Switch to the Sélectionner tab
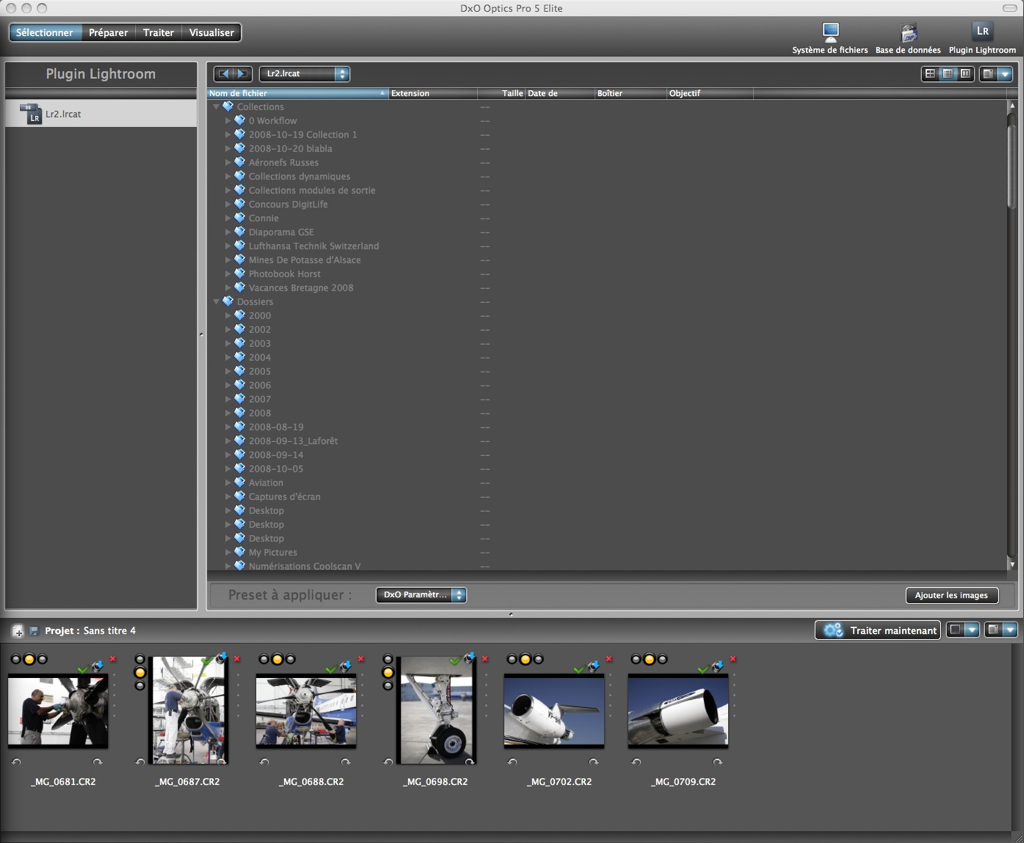The height and width of the screenshot is (843, 1024). (x=45, y=33)
